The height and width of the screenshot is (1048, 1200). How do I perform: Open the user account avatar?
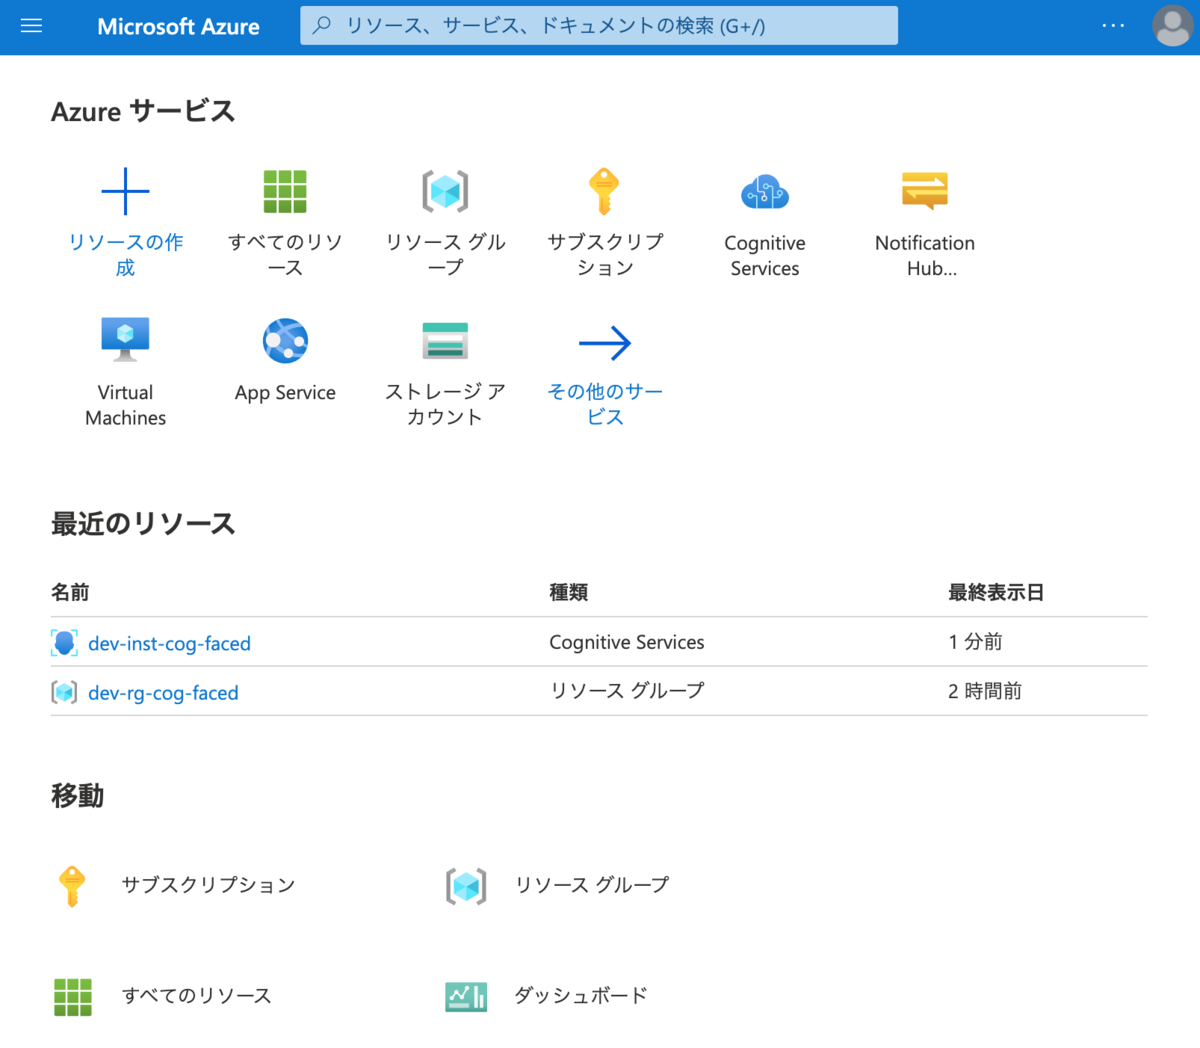(1172, 26)
